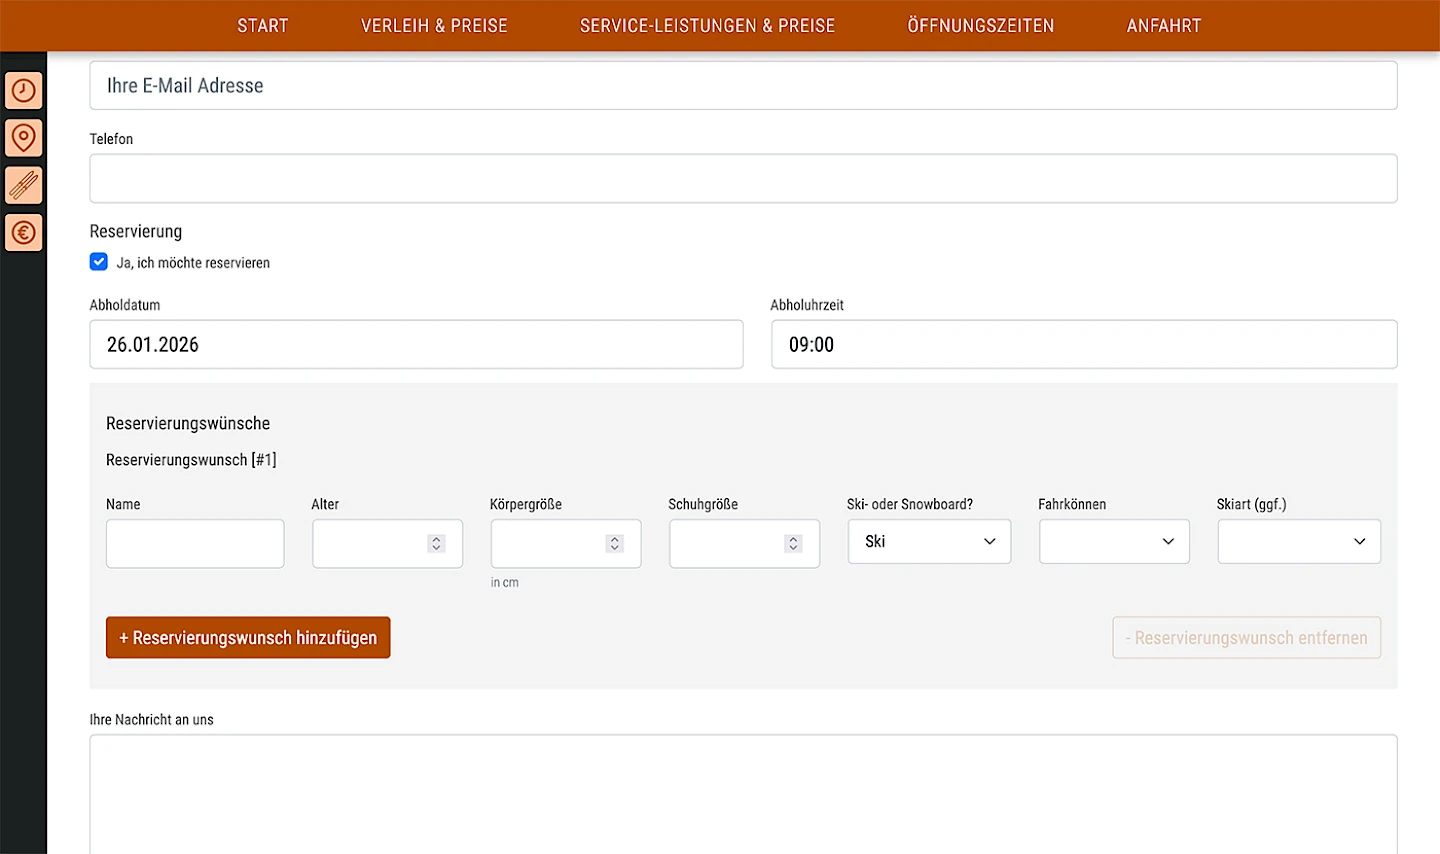1440x854 pixels.
Task: Open the ski rental sidebar icon
Action: 24,185
